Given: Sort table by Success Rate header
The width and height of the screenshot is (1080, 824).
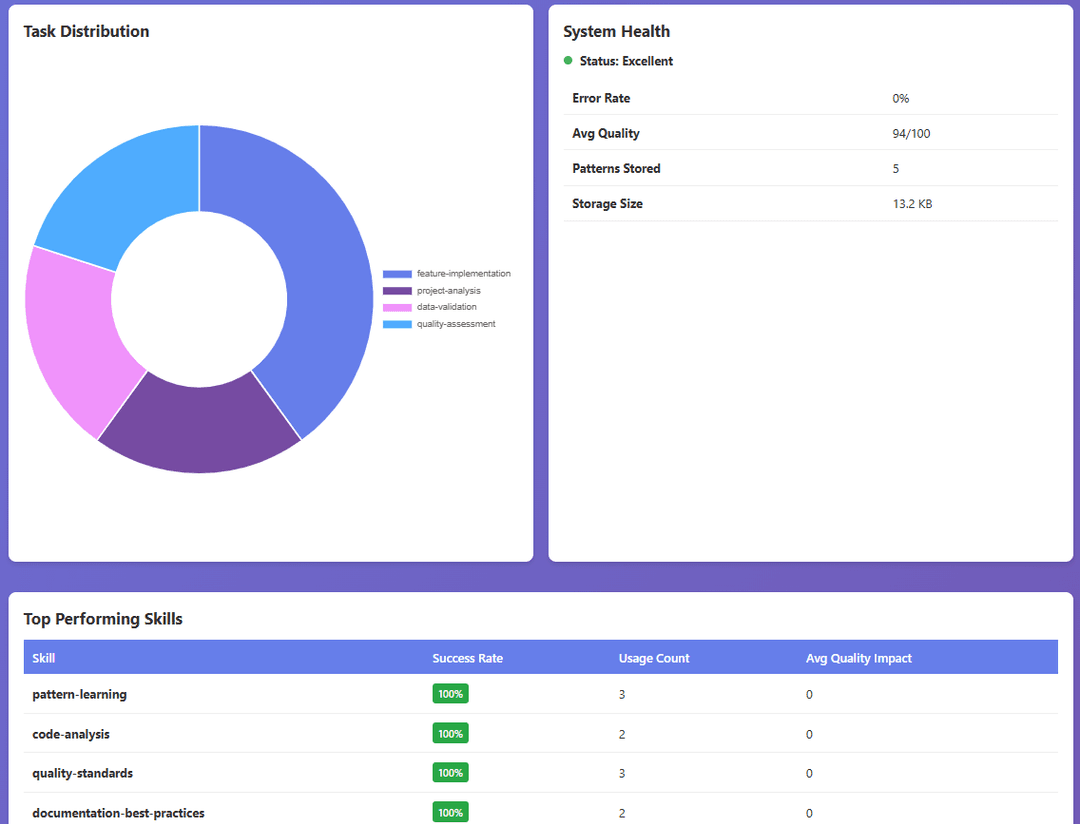Looking at the screenshot, I should [468, 658].
